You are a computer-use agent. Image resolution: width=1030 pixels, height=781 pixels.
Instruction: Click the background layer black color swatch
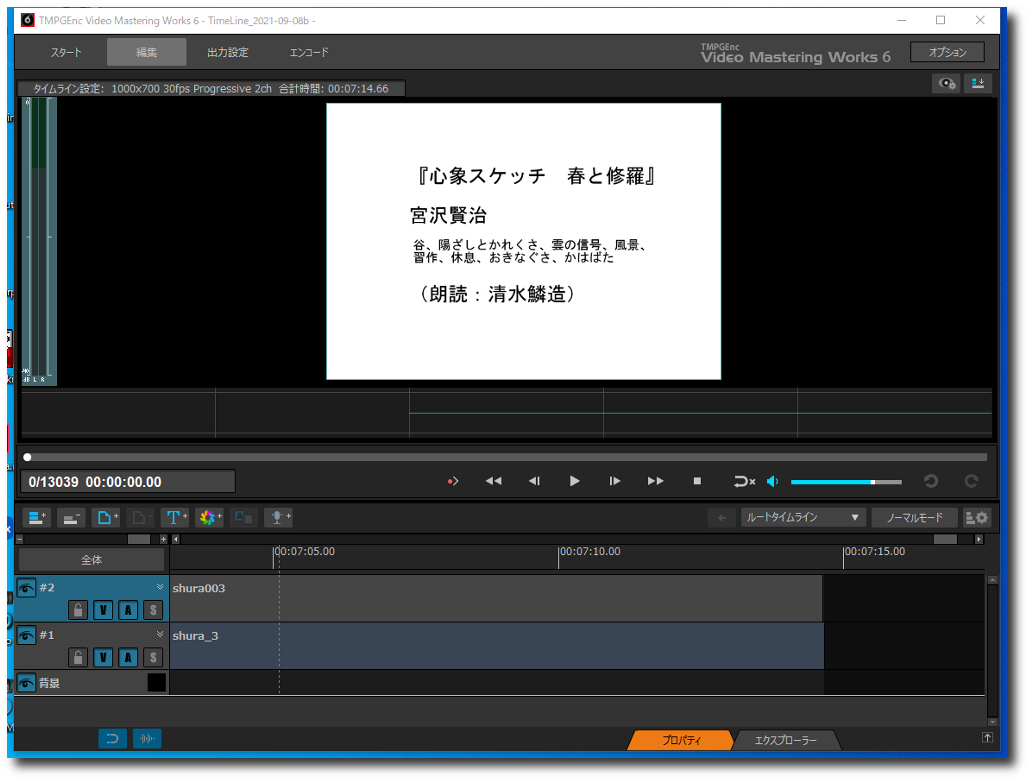[x=156, y=683]
